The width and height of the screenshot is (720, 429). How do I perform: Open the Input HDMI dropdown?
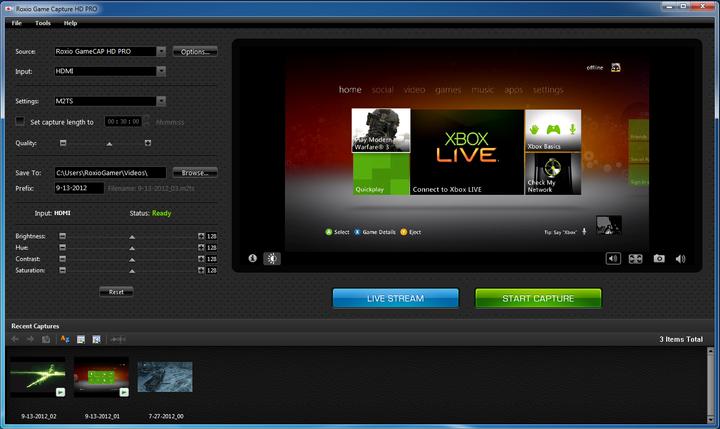coord(161,71)
